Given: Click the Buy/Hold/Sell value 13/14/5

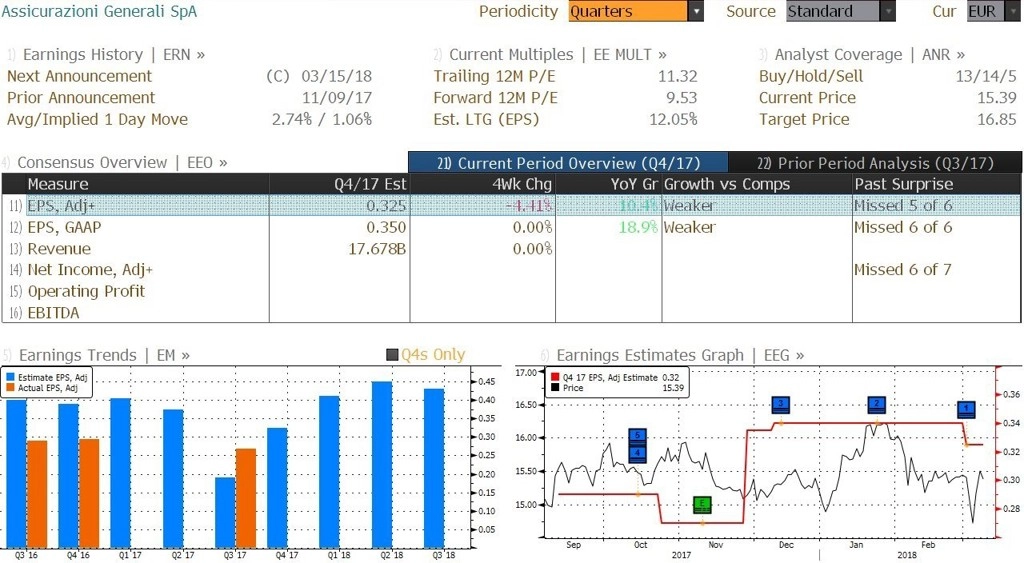Looking at the screenshot, I should (x=985, y=76).
